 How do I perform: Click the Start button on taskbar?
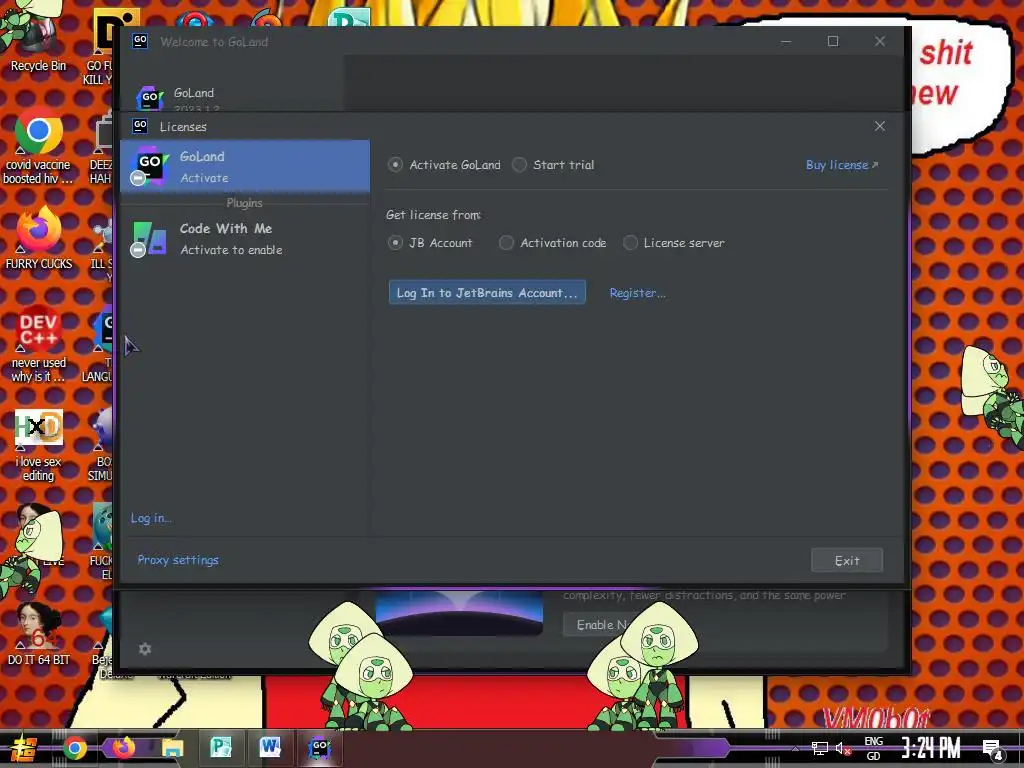pyautogui.click(x=22, y=748)
